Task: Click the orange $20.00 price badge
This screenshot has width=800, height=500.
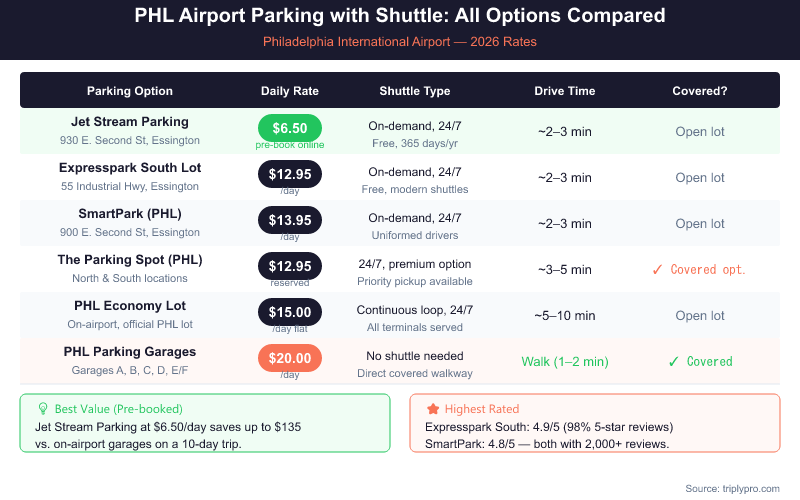Action: (290, 358)
